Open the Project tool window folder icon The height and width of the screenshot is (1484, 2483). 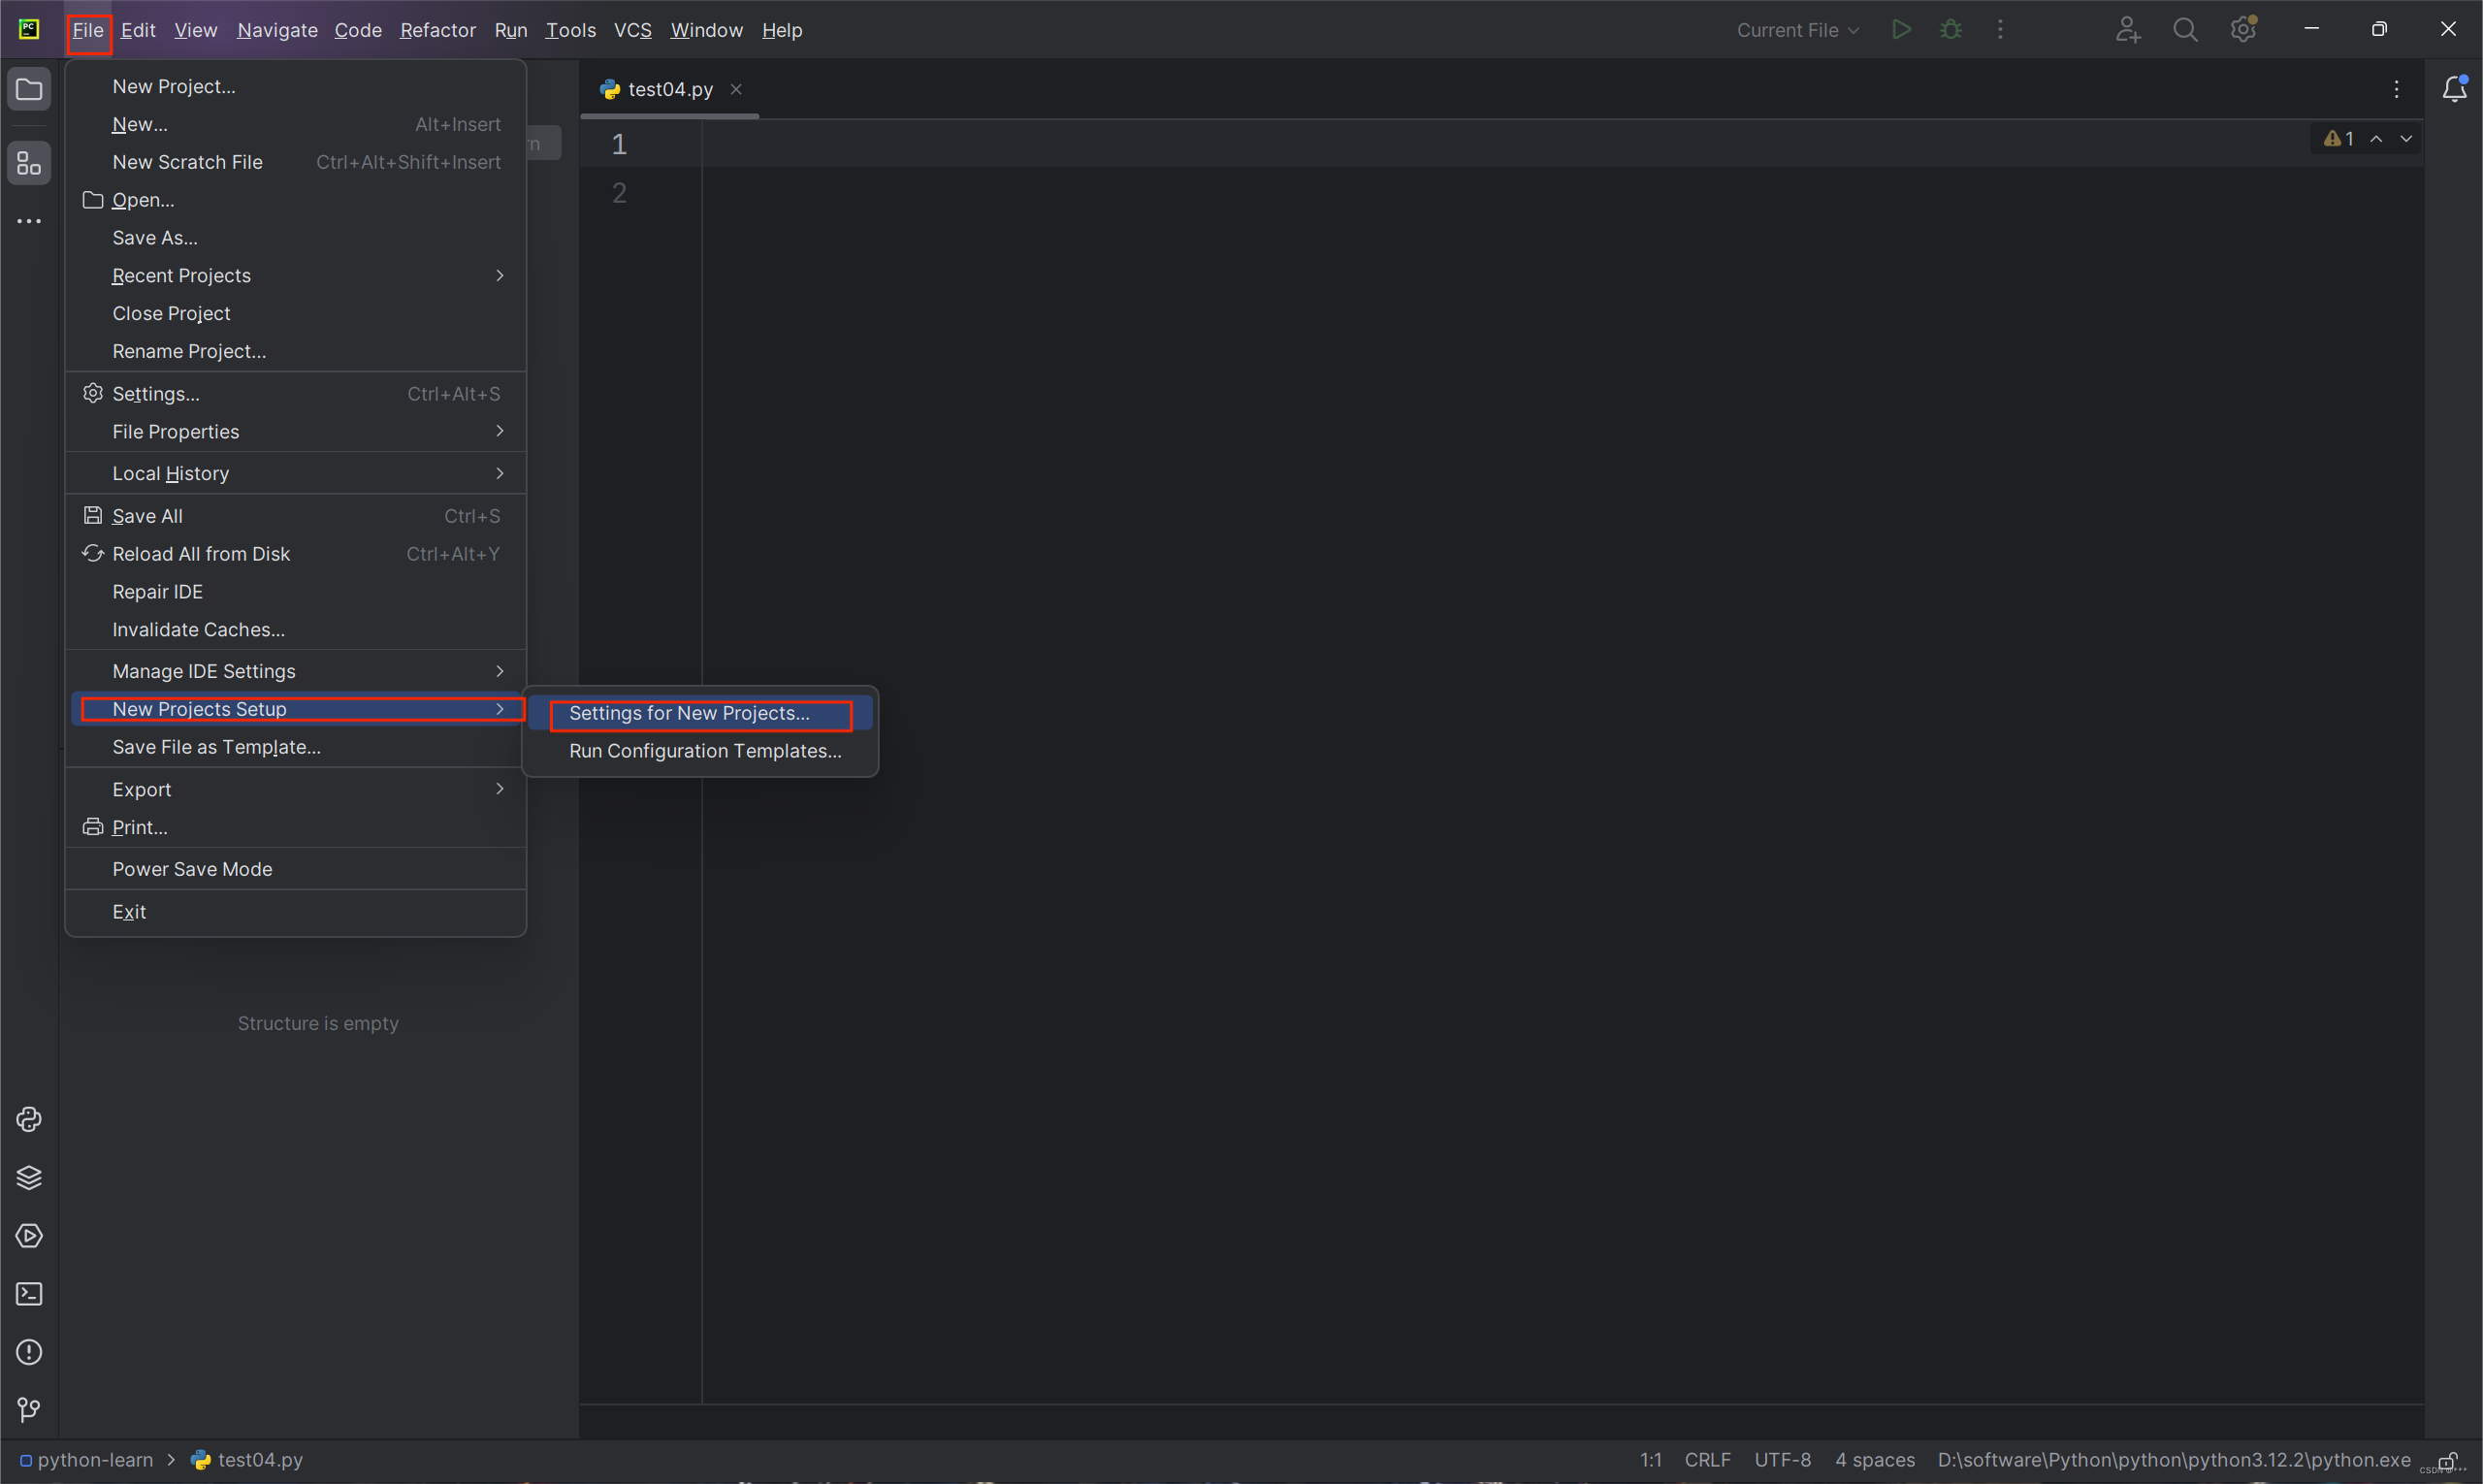(x=29, y=90)
